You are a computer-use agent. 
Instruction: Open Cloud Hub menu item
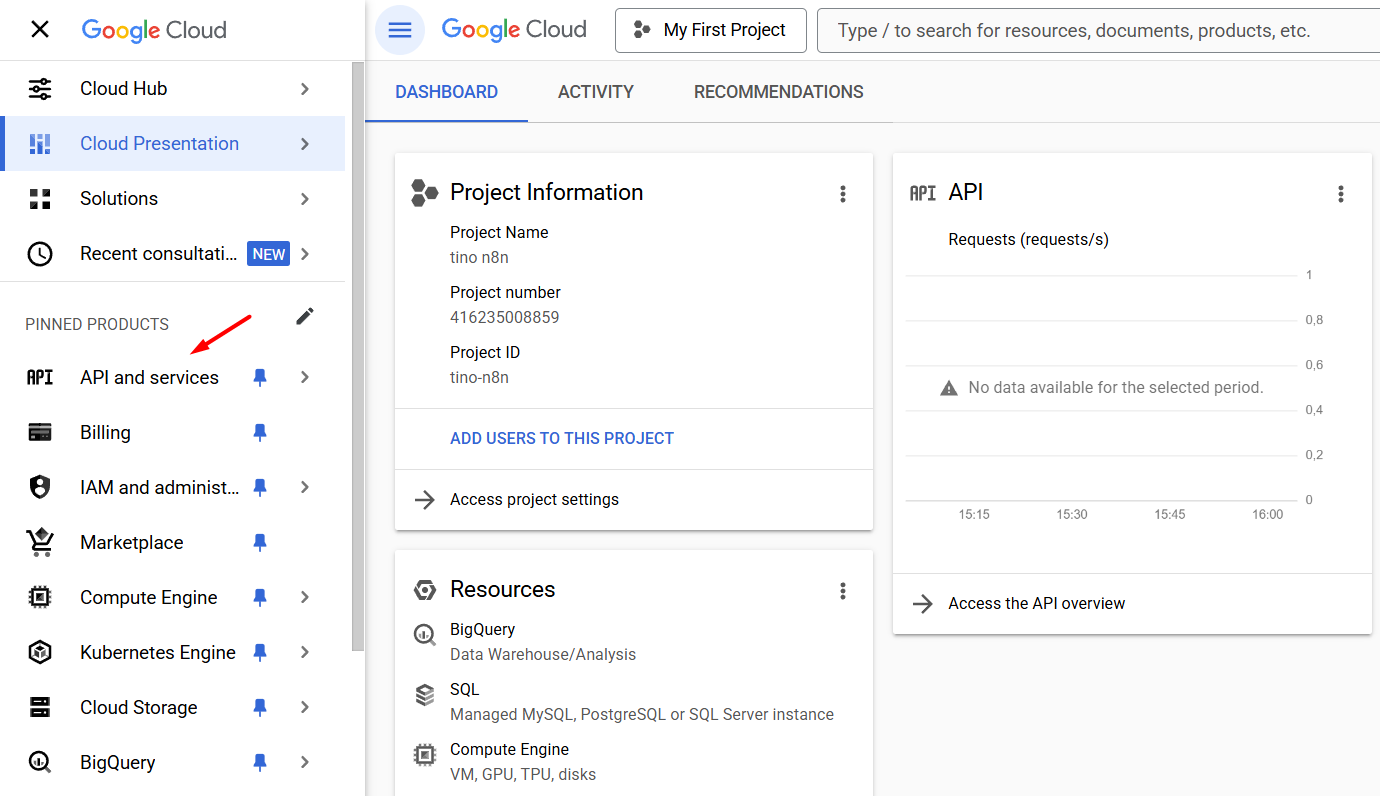point(172,89)
